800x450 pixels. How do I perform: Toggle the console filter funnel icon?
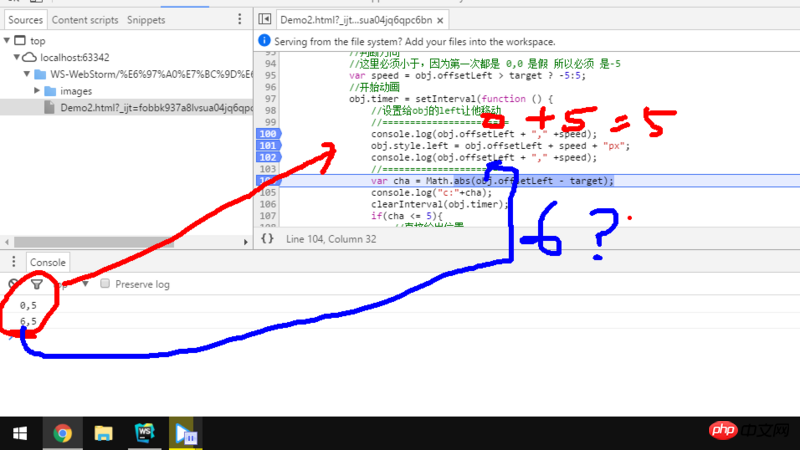tap(37, 284)
